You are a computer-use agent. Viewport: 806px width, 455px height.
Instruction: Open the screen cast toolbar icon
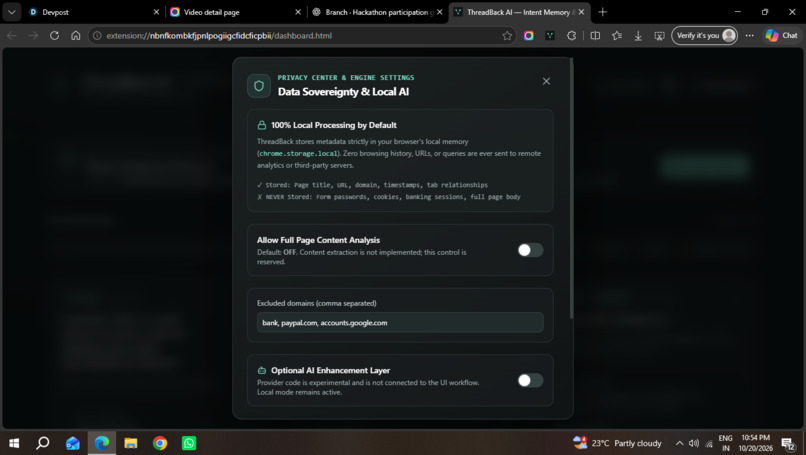click(x=660, y=35)
